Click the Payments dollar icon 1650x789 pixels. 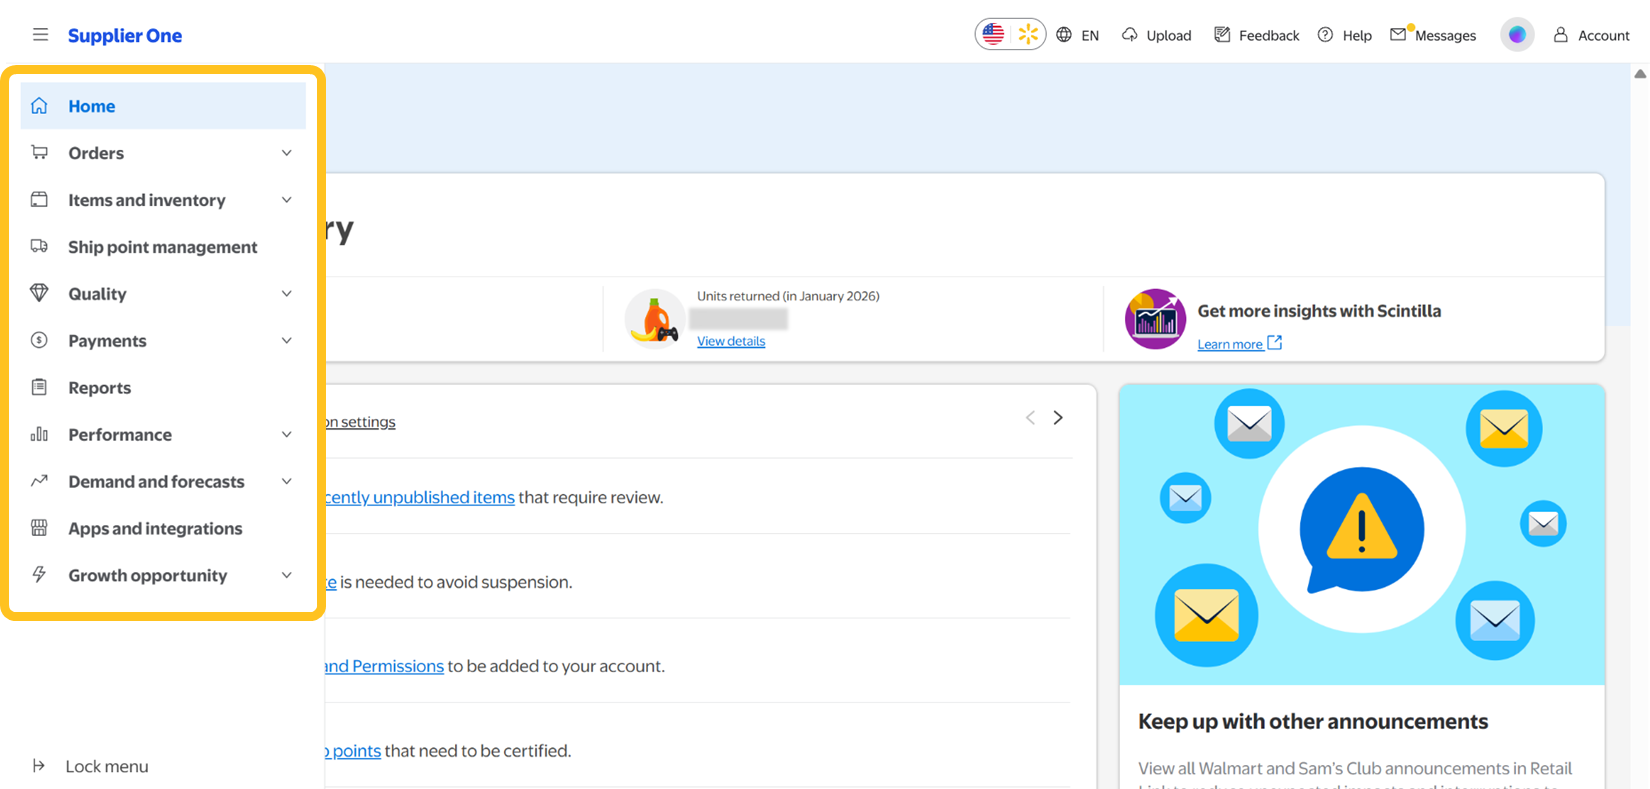tap(39, 341)
